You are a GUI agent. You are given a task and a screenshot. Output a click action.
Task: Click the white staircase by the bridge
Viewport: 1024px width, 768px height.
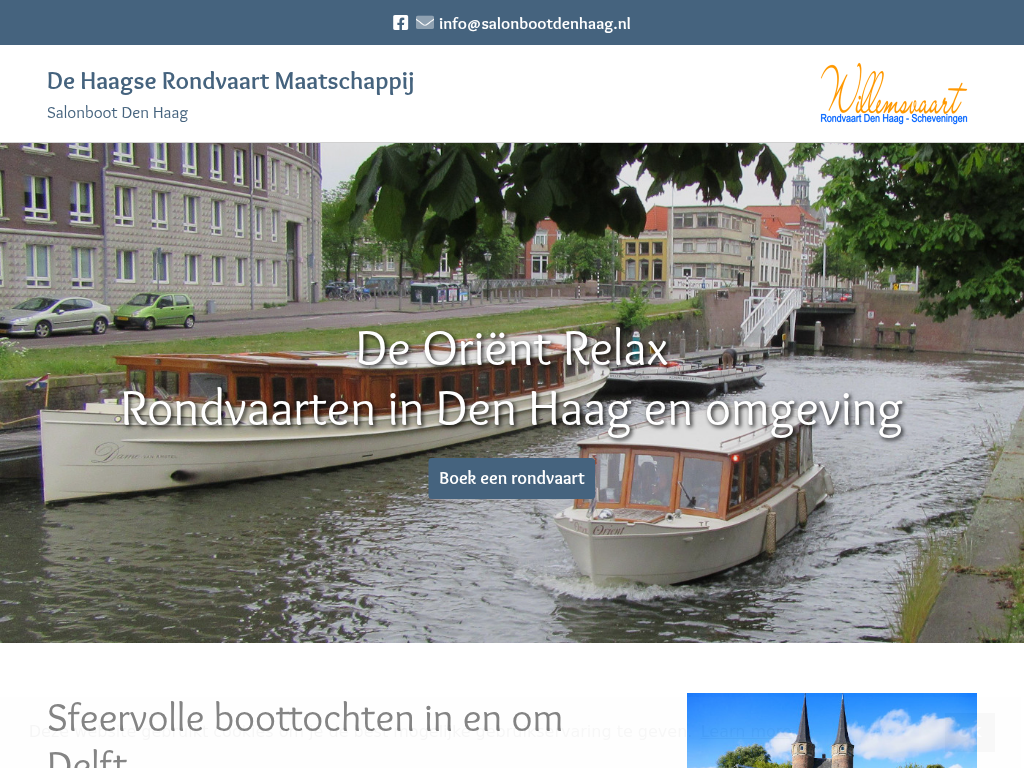[x=770, y=313]
